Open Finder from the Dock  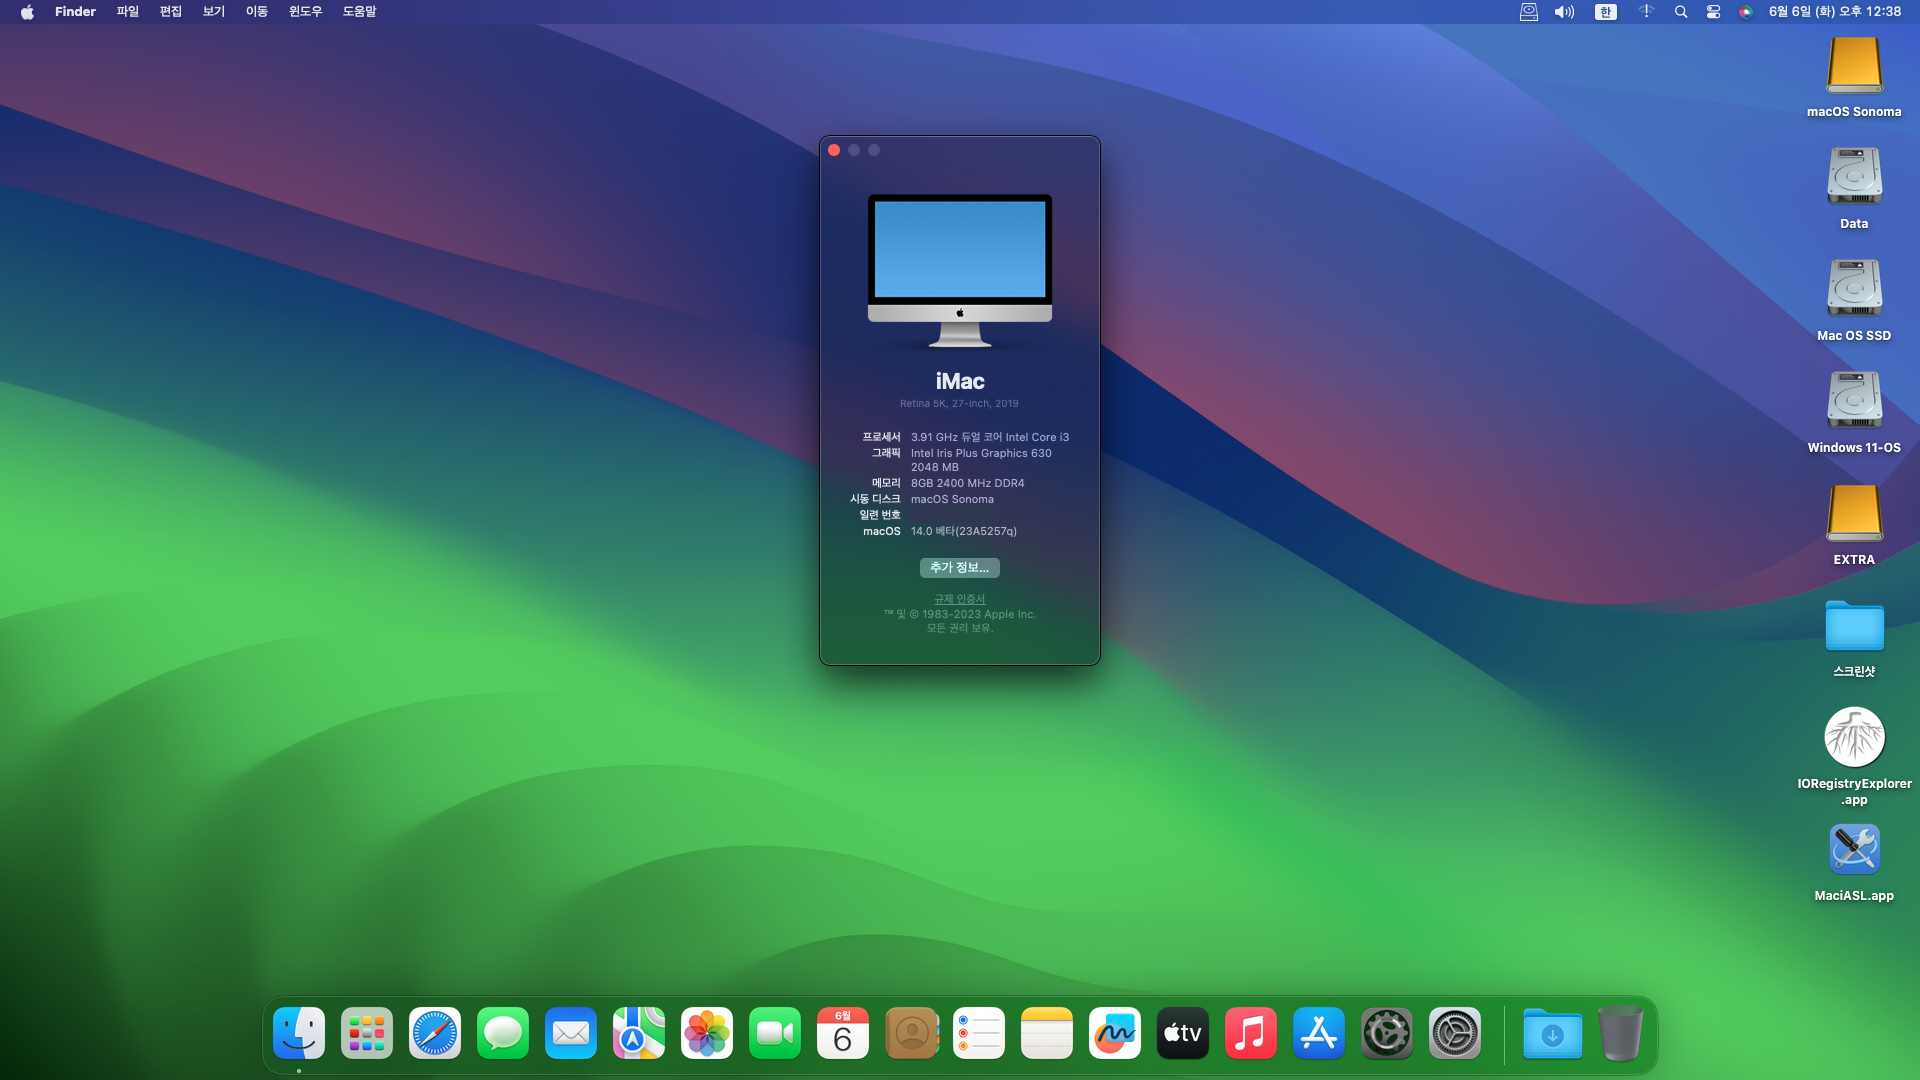pyautogui.click(x=299, y=1033)
